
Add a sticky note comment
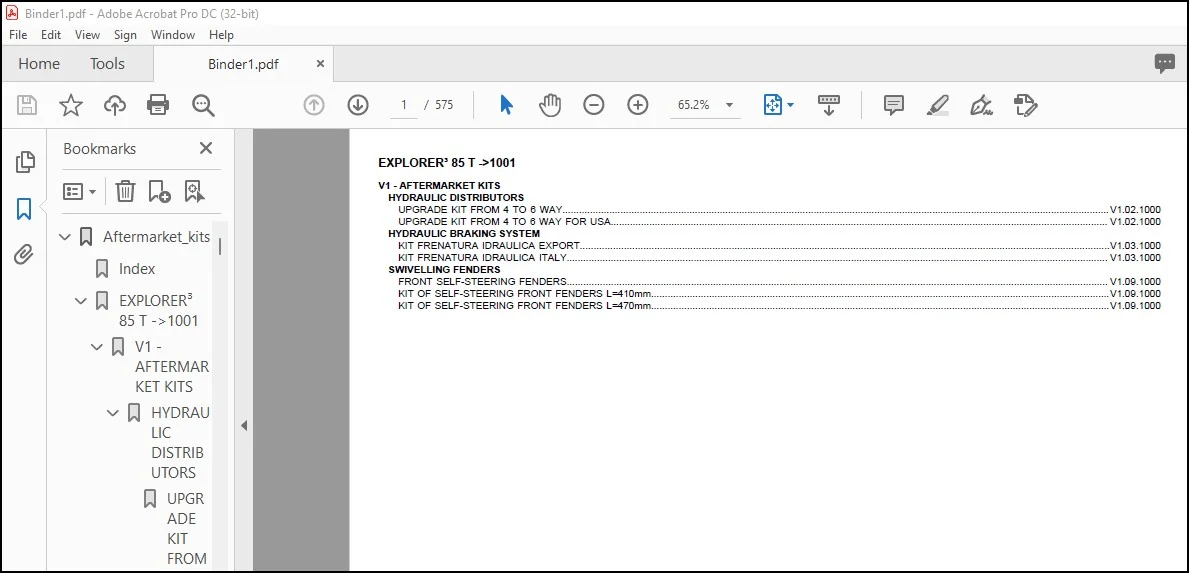pyautogui.click(x=894, y=105)
